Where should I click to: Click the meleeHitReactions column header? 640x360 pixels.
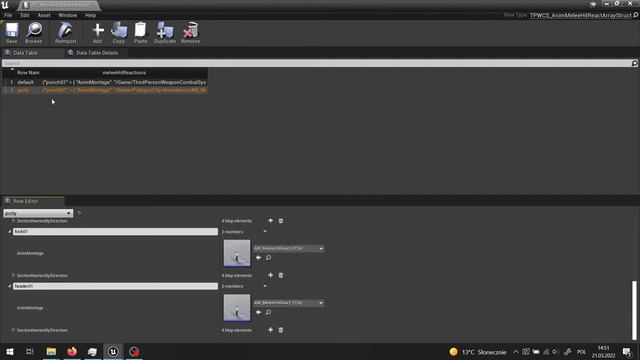click(124, 72)
